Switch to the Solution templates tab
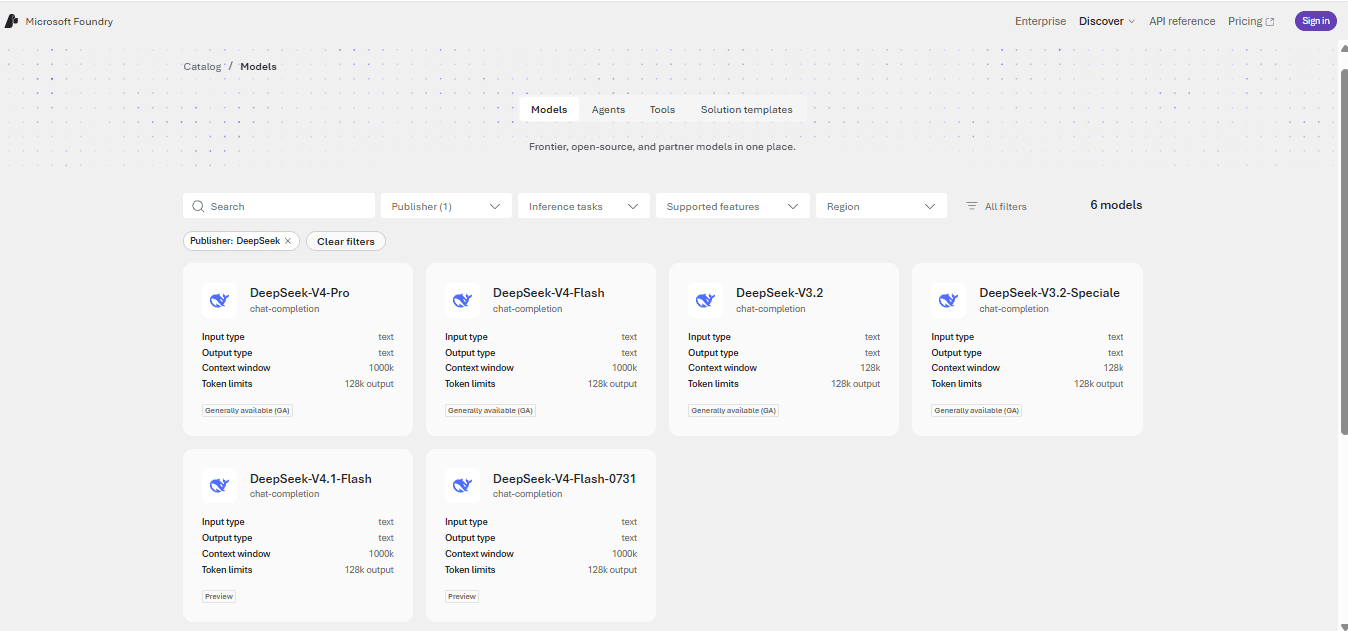Viewport: 1348px width, 631px height. click(x=746, y=110)
